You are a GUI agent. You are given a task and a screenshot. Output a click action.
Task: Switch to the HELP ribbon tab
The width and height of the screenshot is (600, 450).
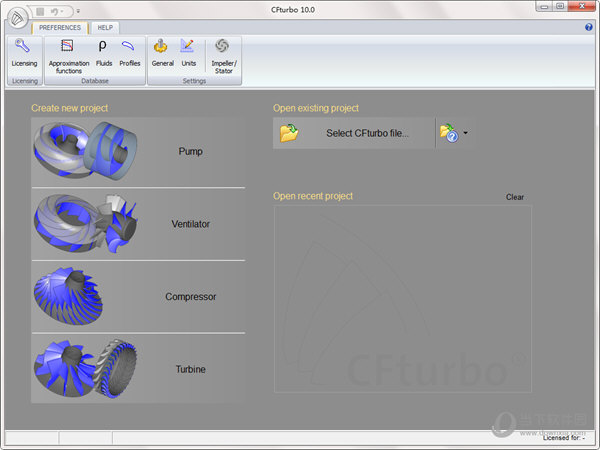[105, 28]
